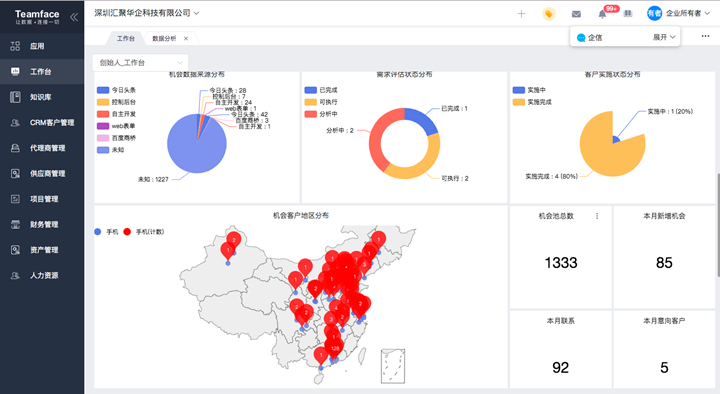
Task: Open the 代理商管理 sidebar icon
Action: 15,148
